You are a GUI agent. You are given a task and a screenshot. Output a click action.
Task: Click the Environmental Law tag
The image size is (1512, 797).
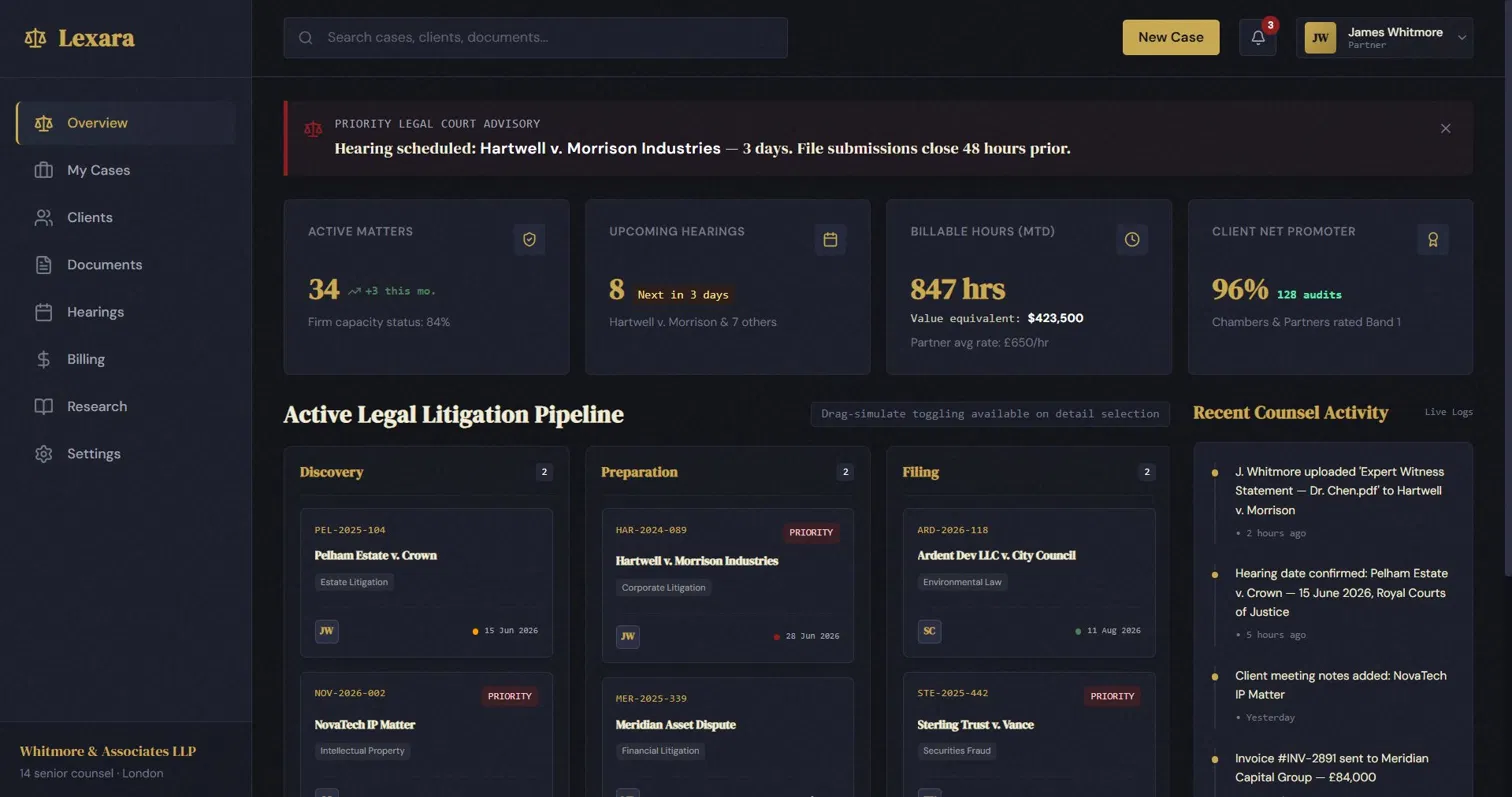[962, 582]
